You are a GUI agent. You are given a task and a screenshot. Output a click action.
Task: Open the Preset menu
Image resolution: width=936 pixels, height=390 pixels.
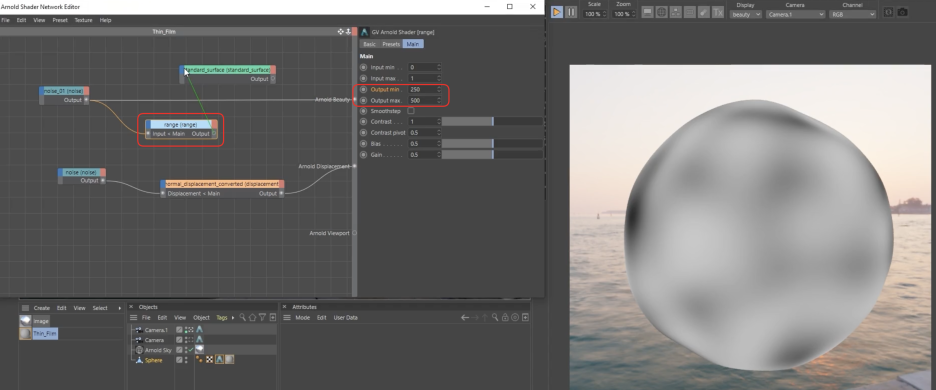[60, 20]
